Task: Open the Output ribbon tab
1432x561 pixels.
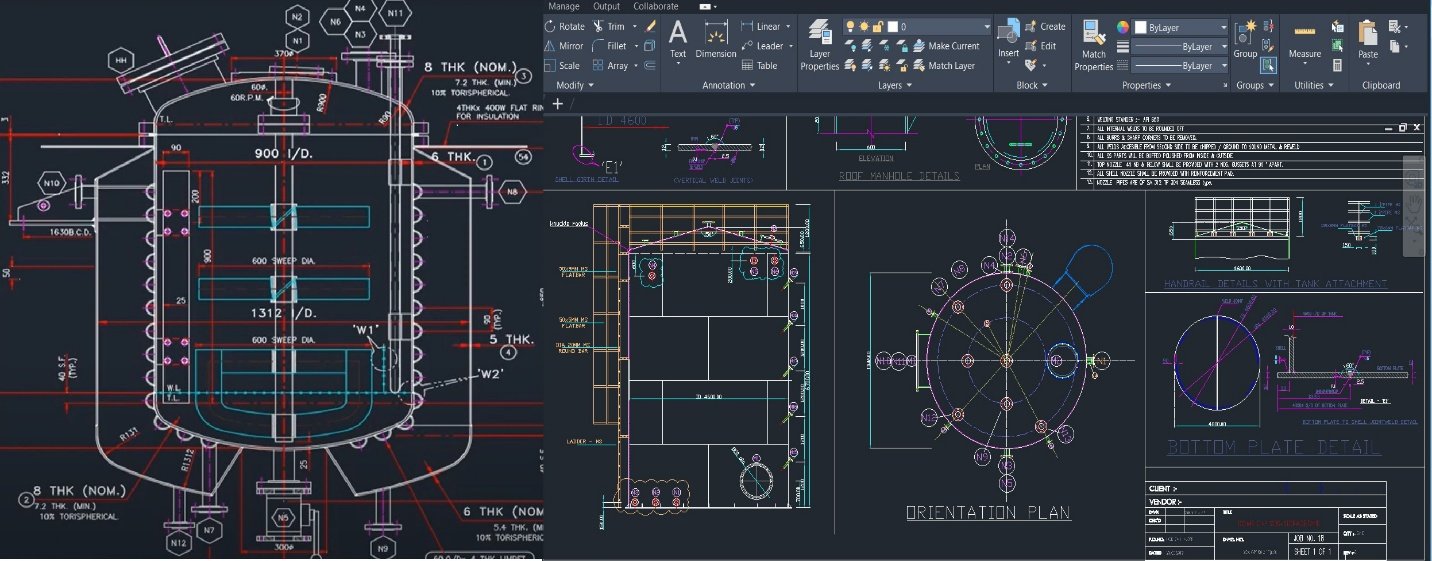Action: coord(607,6)
